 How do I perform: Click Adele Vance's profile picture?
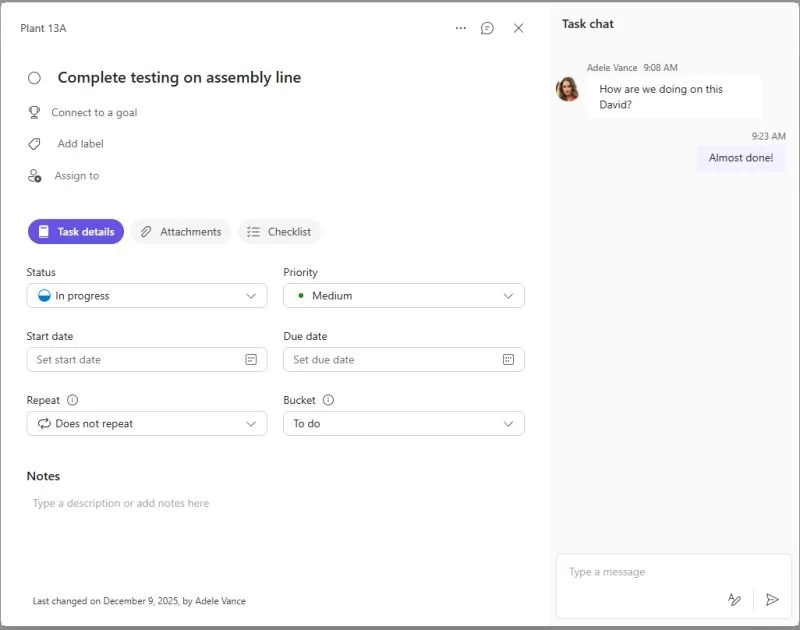point(568,90)
